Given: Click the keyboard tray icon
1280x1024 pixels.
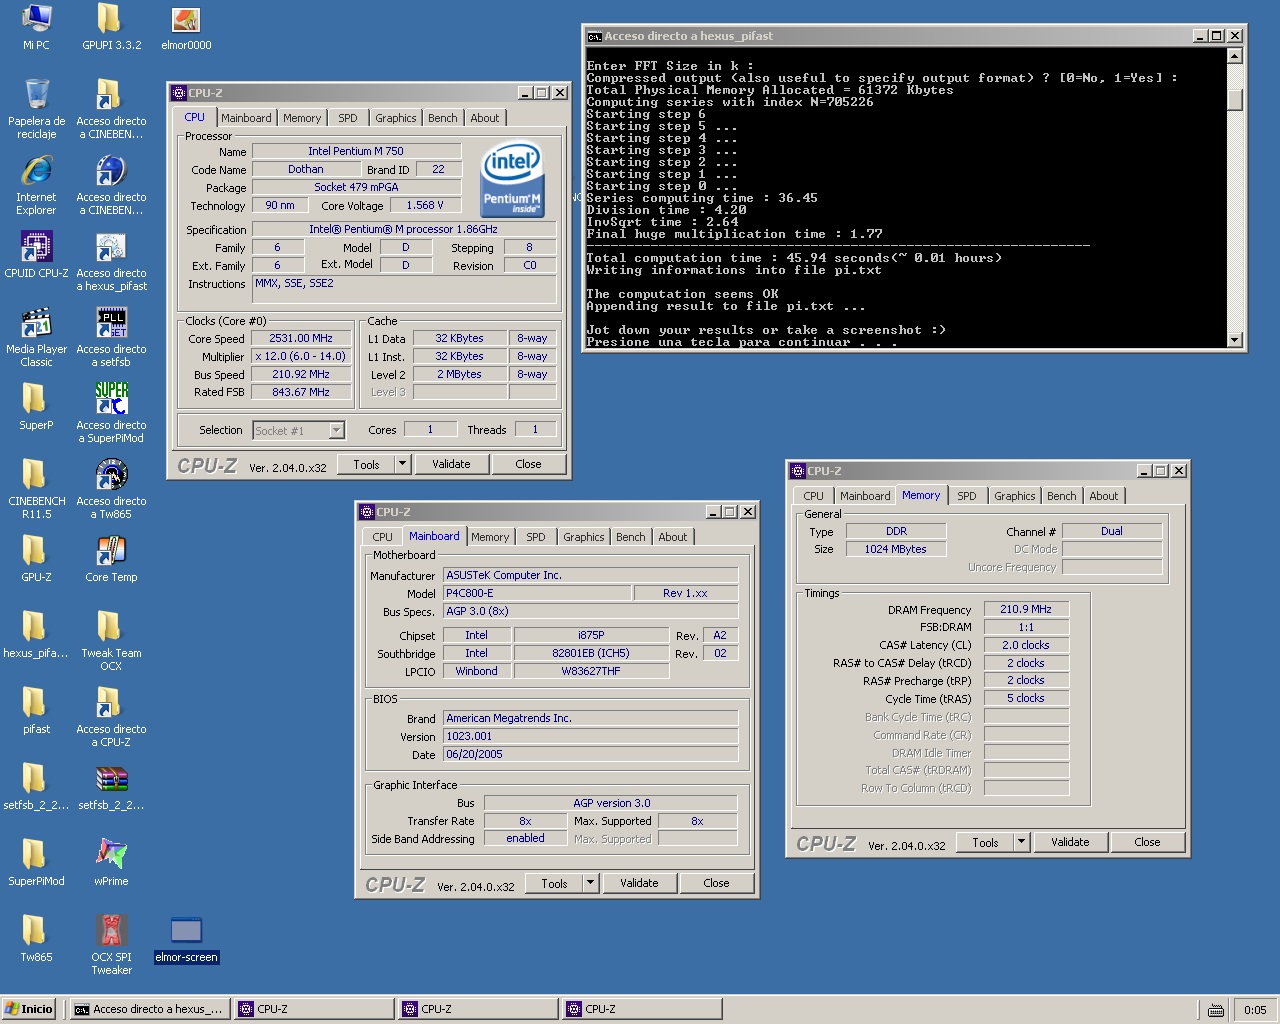Looking at the screenshot, I should pos(1216,1010).
